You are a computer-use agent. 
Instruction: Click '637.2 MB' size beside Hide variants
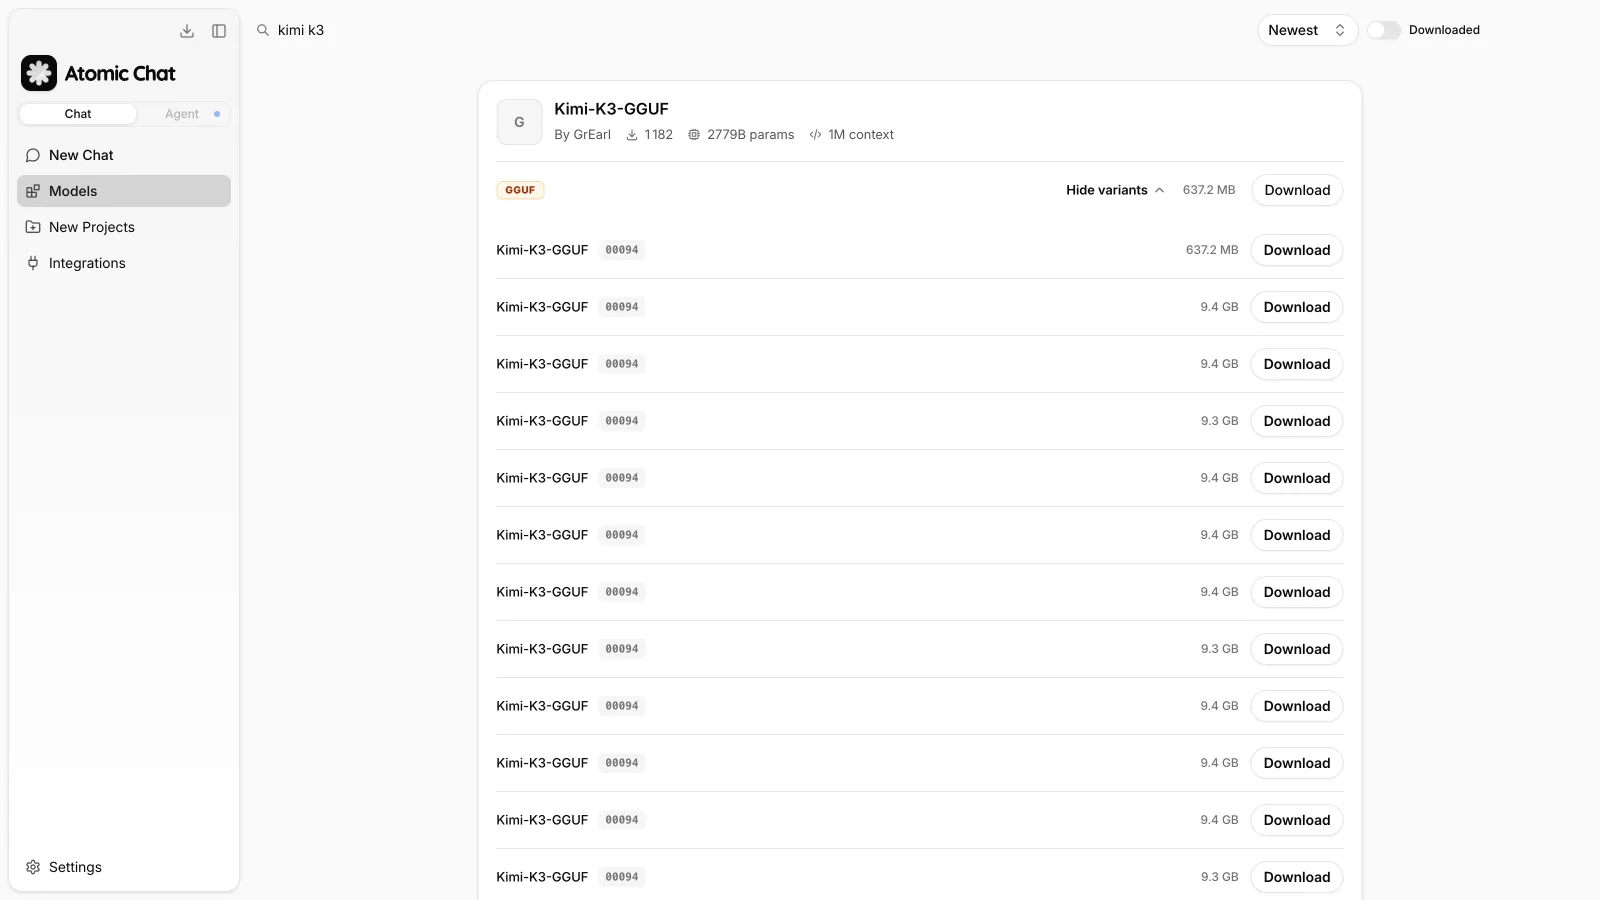coord(1209,190)
